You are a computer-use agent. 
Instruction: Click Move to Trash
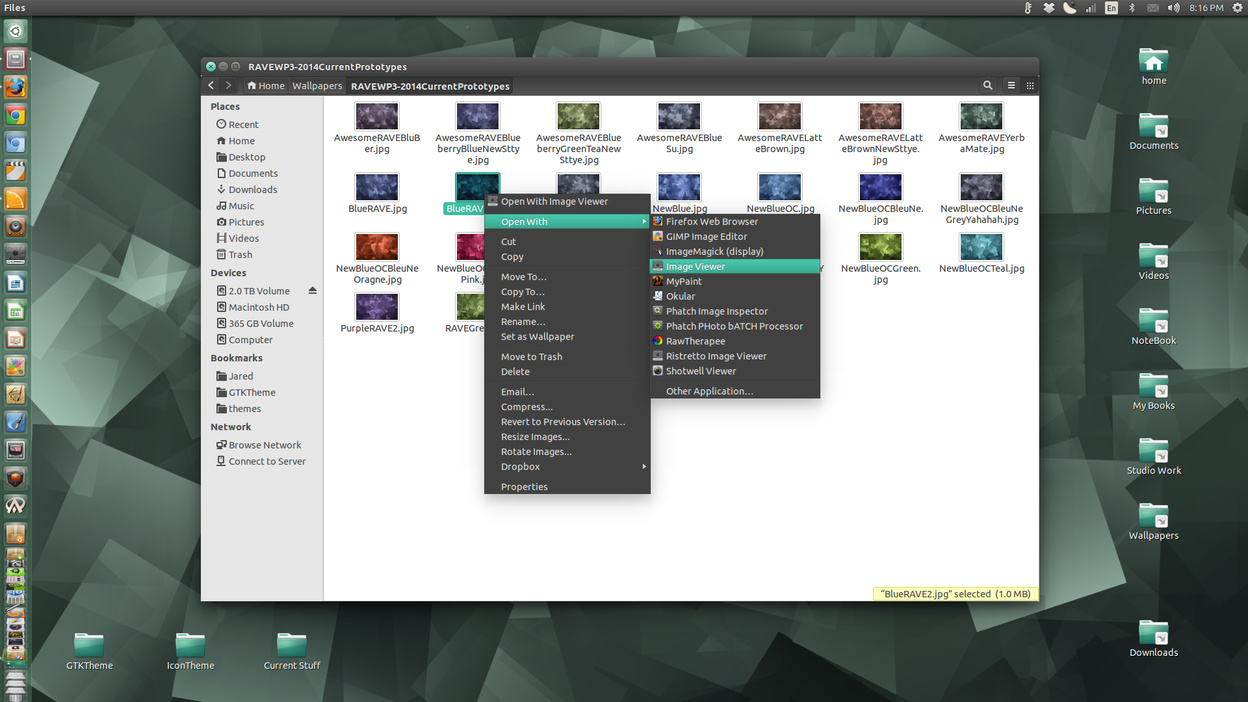coord(567,357)
